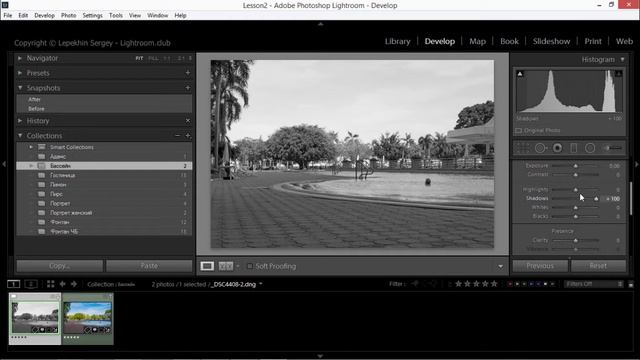Expand the History panel
Image resolution: width=640 pixels, height=360 pixels.
[20, 120]
